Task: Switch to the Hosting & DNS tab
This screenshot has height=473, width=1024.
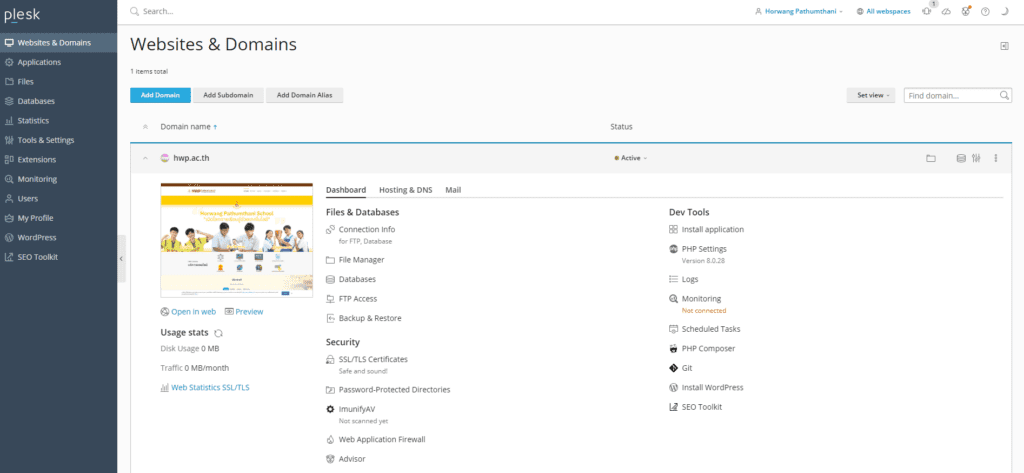Action: 405,189
